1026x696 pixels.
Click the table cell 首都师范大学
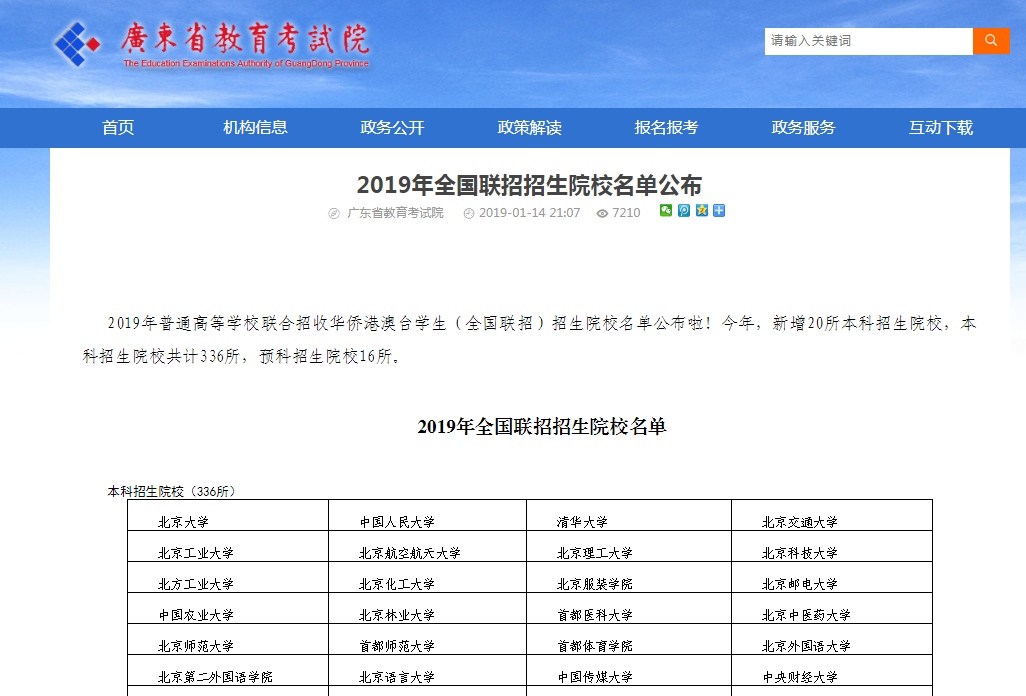(x=427, y=639)
